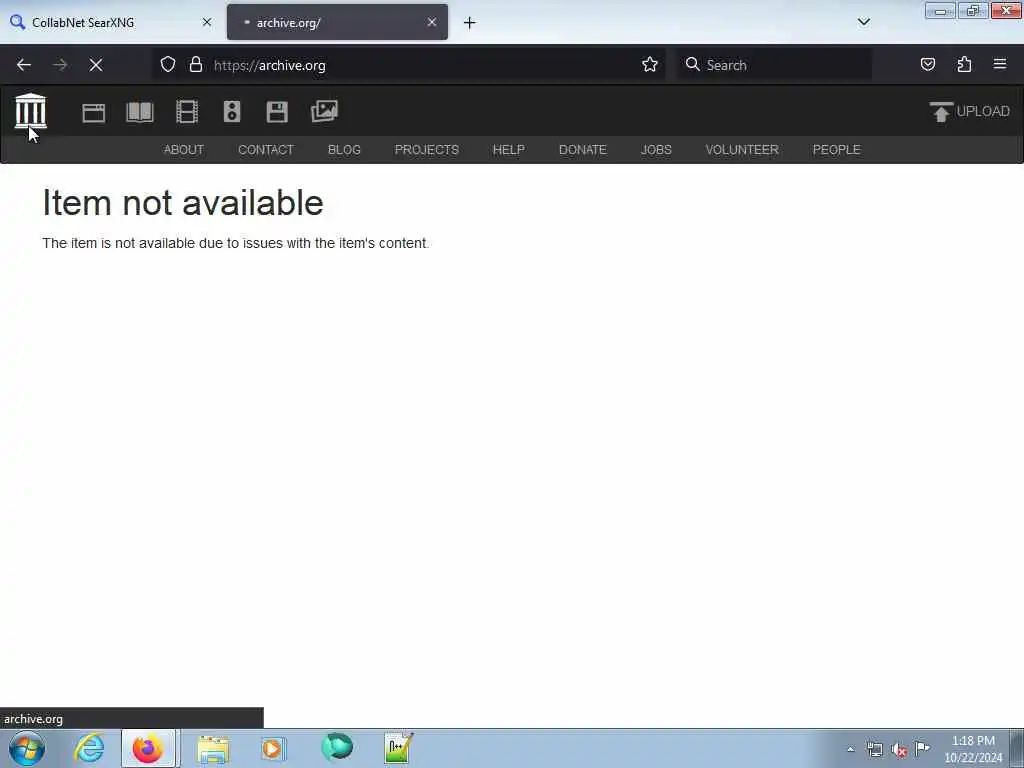Click the muted volume tray icon
The width and height of the screenshot is (1024, 768).
[899, 750]
